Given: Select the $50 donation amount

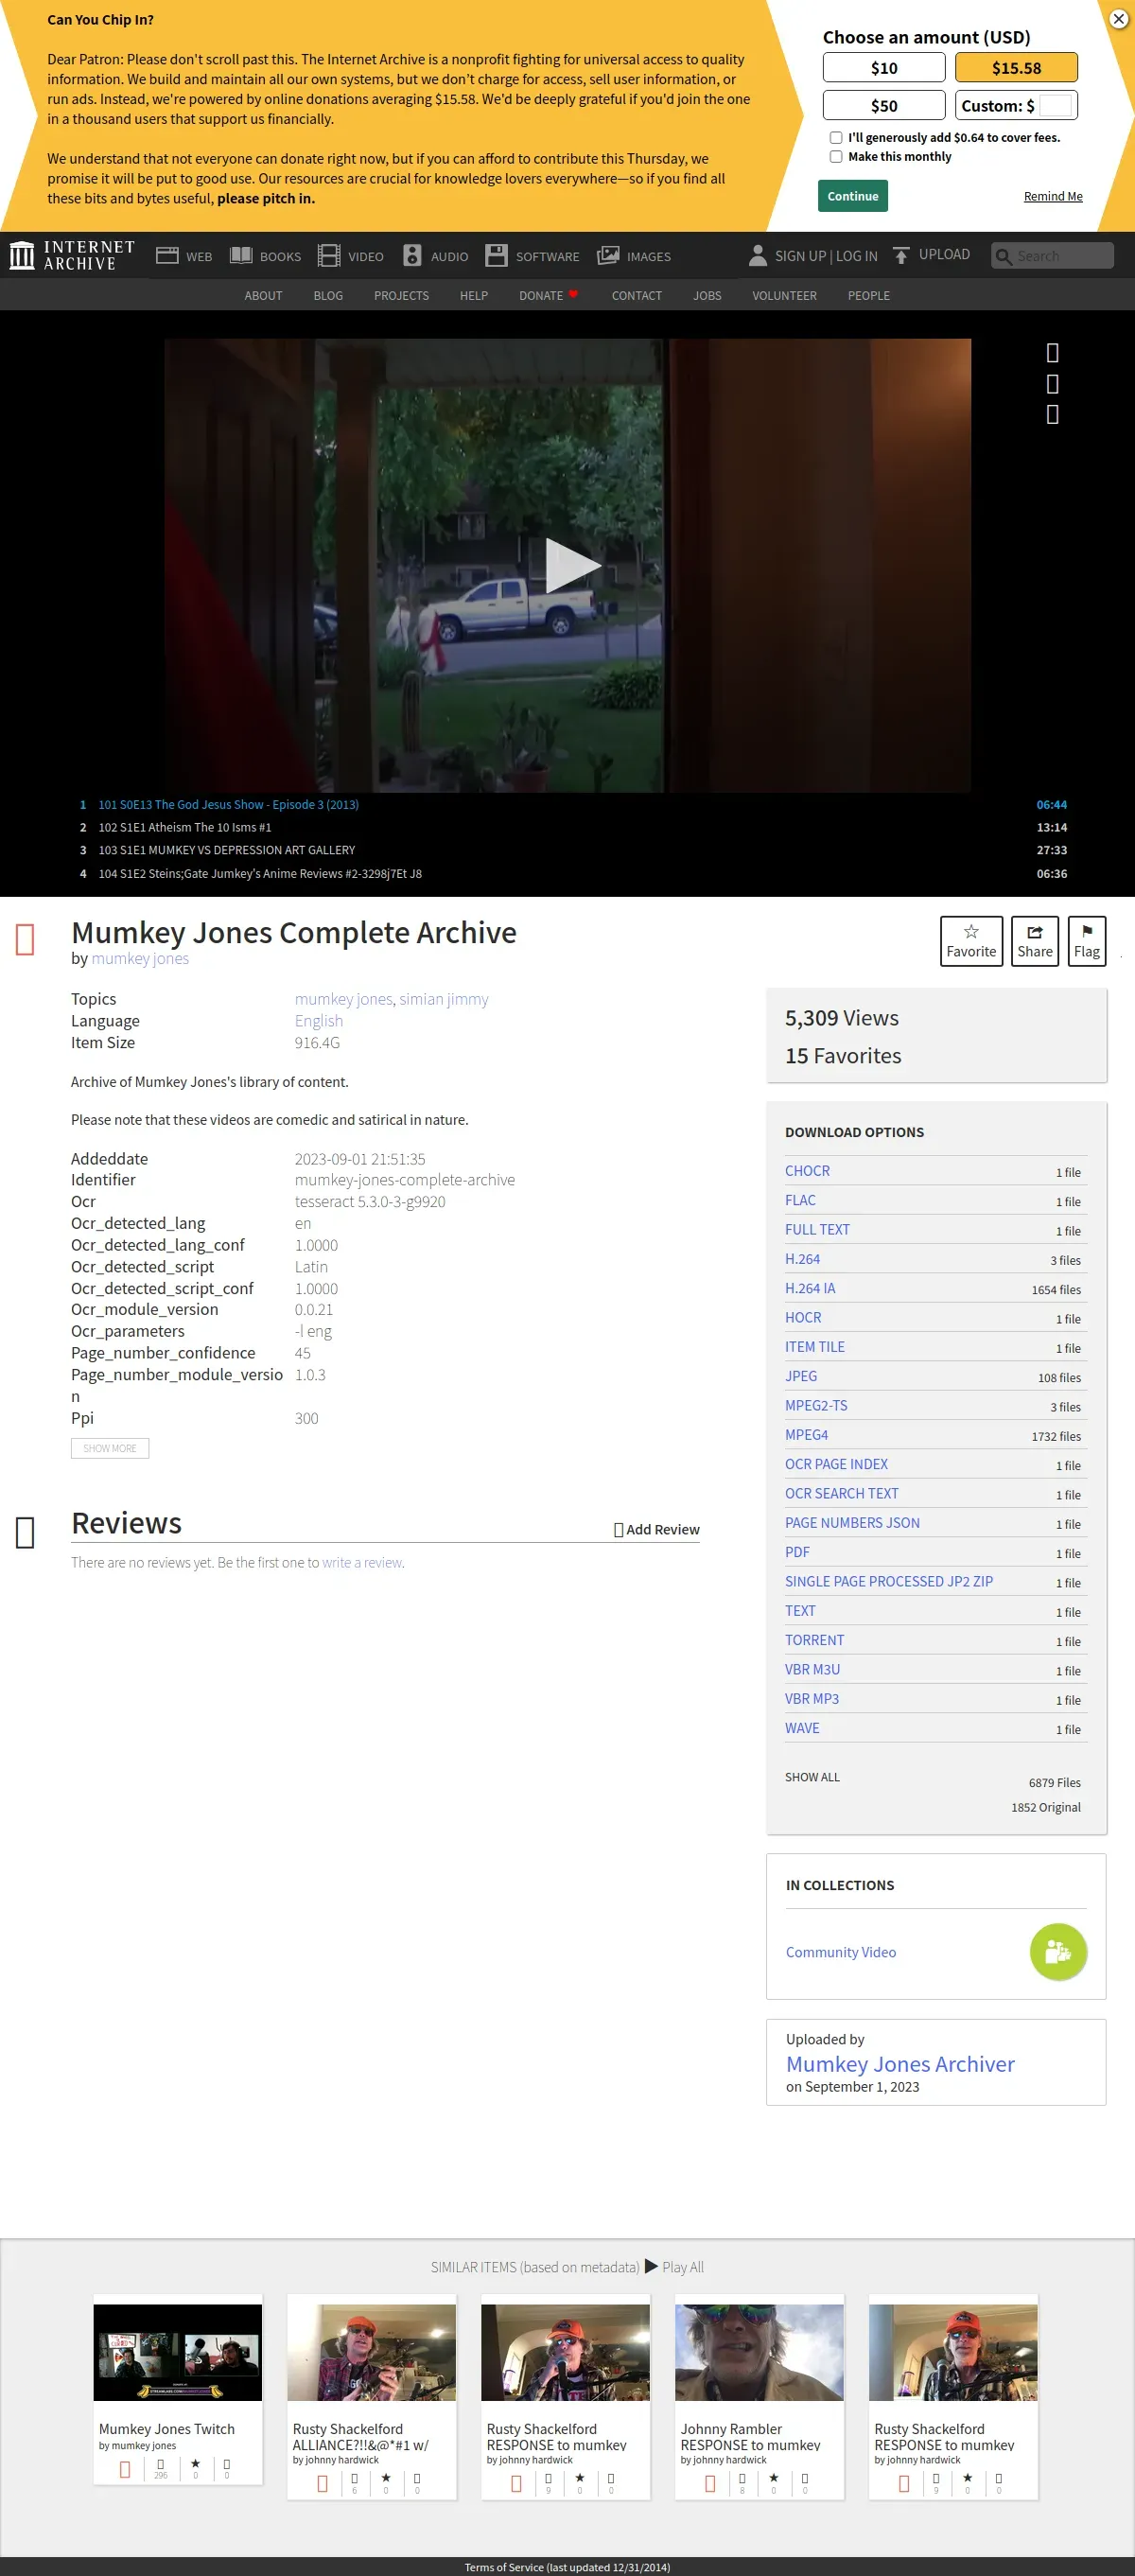Looking at the screenshot, I should [883, 105].
